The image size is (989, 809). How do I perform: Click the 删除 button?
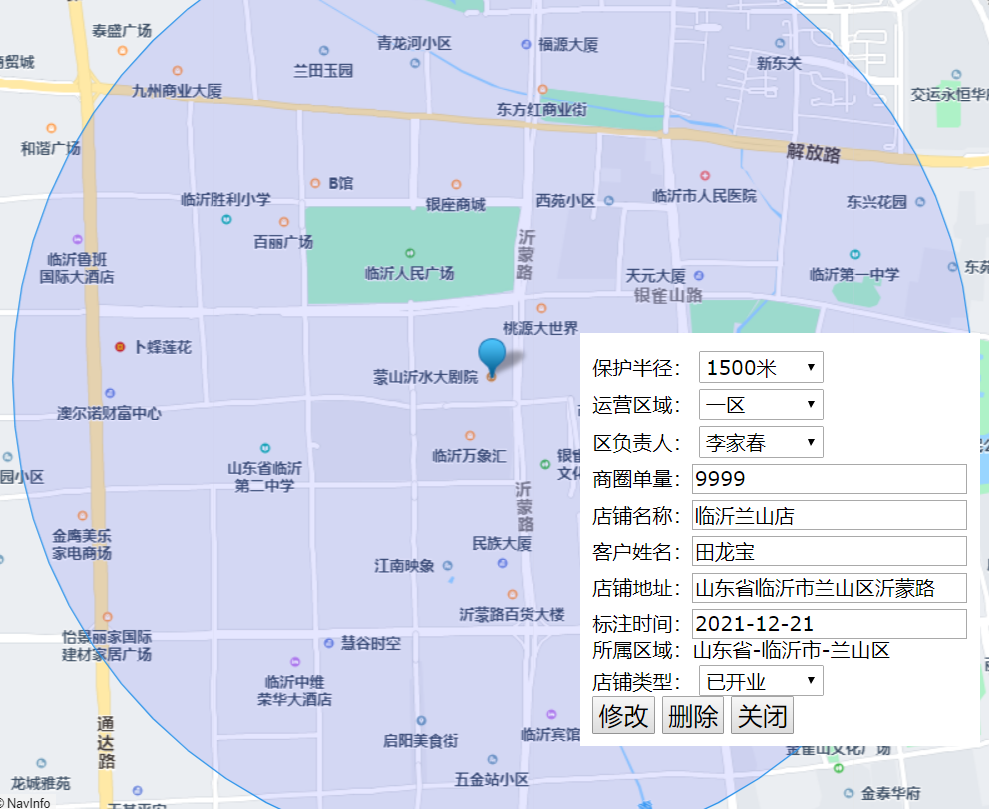[x=693, y=716]
